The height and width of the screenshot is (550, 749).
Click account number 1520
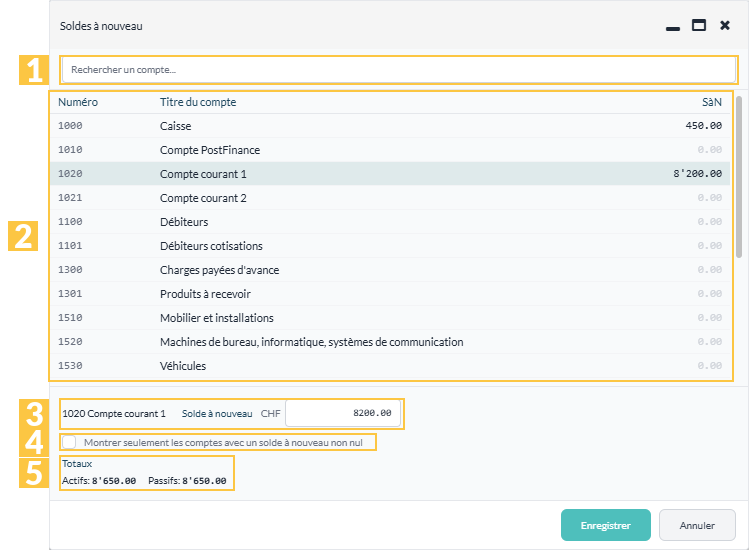(x=70, y=342)
